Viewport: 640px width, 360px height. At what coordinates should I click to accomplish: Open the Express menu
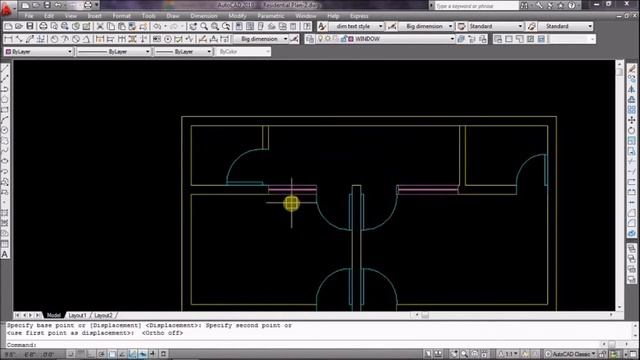[359, 16]
